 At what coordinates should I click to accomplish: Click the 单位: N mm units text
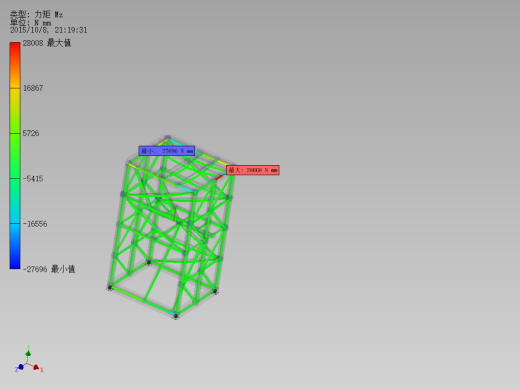click(30, 23)
